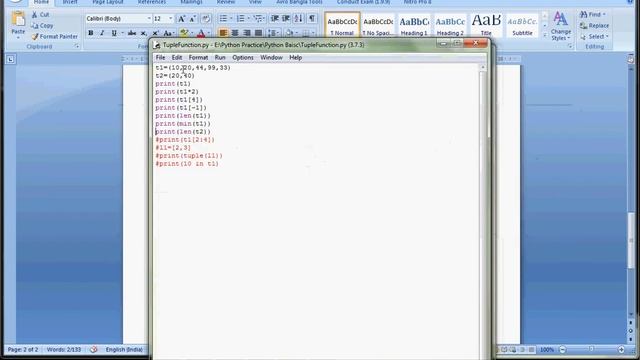640x360 pixels.
Task: Apply the No Spacing style
Action: coord(378,25)
